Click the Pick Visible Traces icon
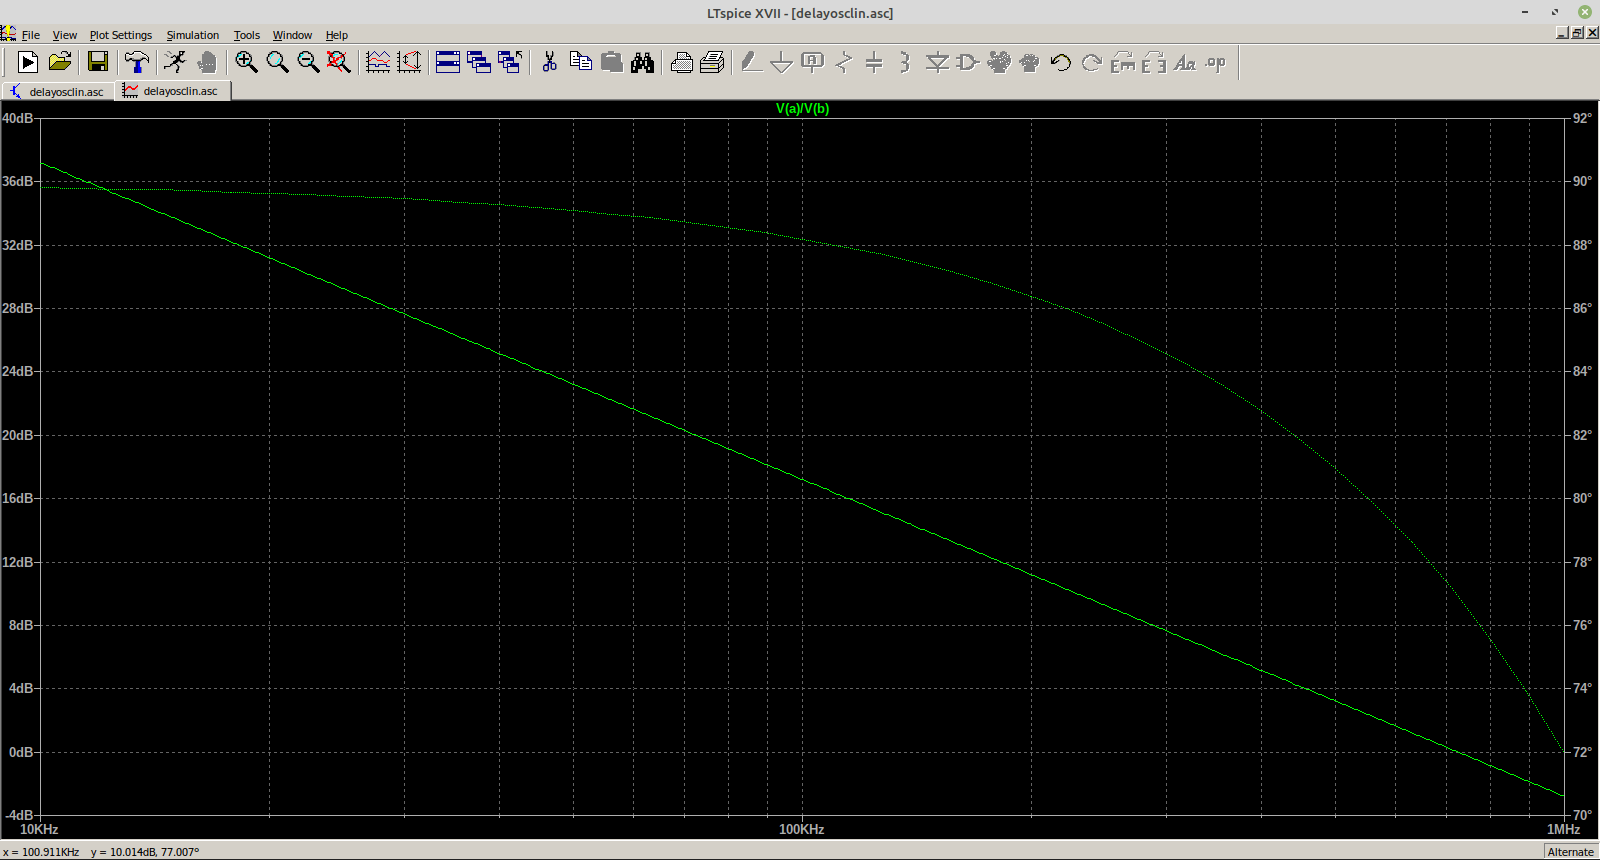Screen dimensions: 1600x860 378,62
